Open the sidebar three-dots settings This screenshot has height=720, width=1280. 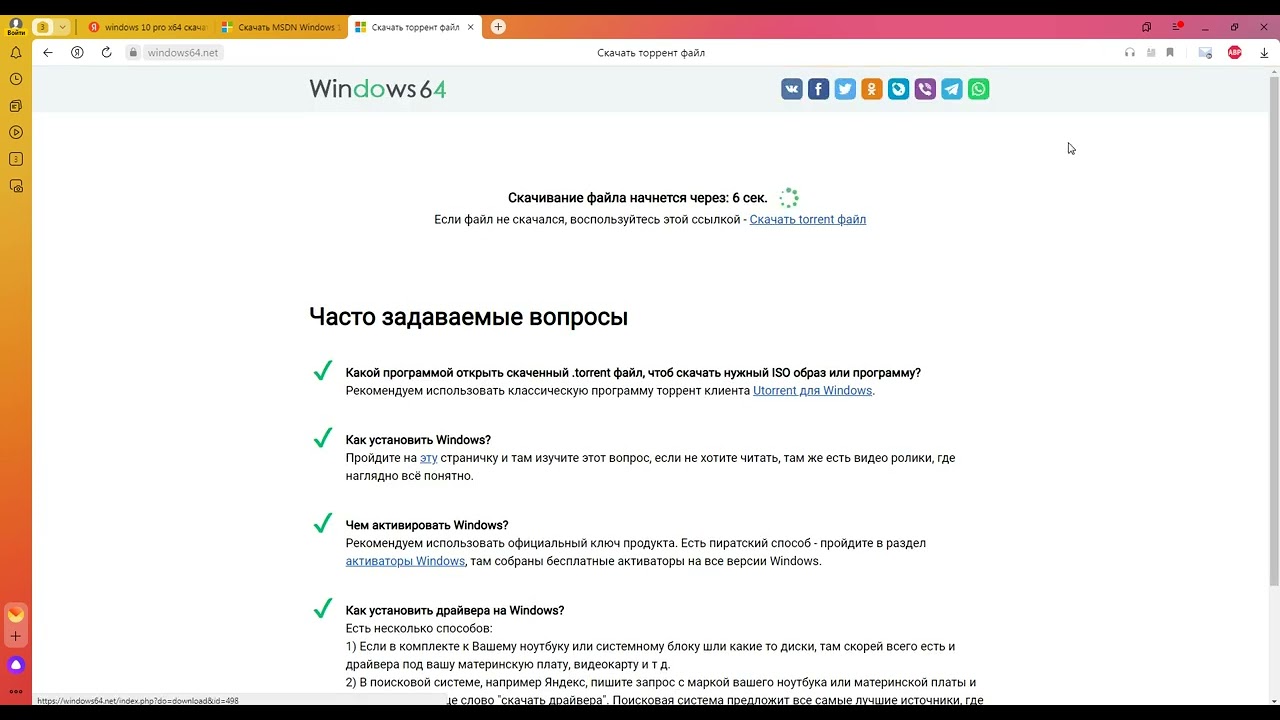pos(16,691)
